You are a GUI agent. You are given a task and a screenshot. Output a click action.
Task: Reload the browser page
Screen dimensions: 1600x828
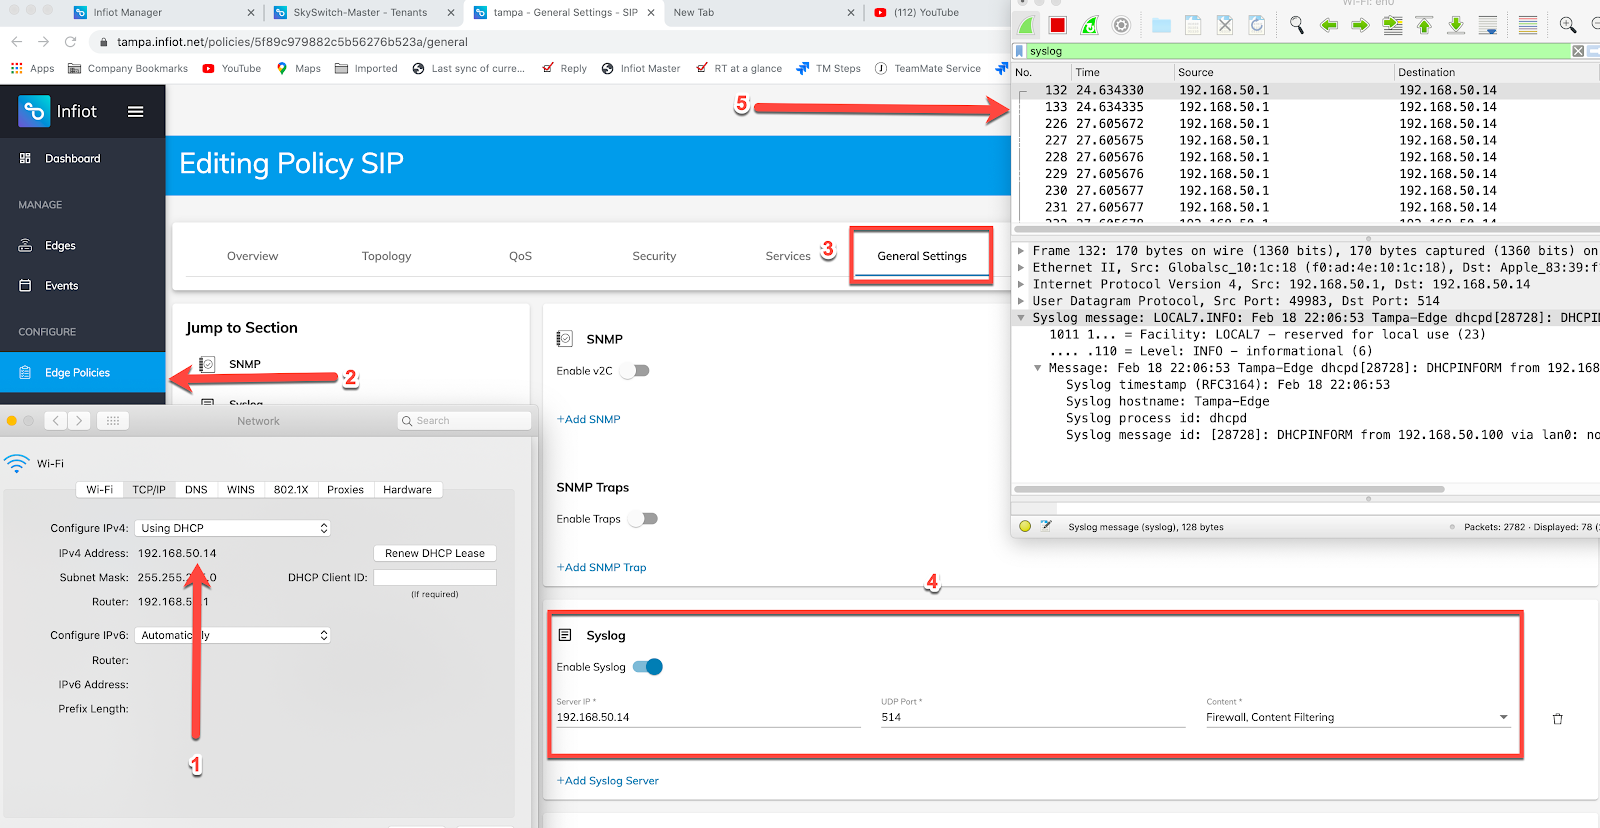pyautogui.click(x=70, y=42)
